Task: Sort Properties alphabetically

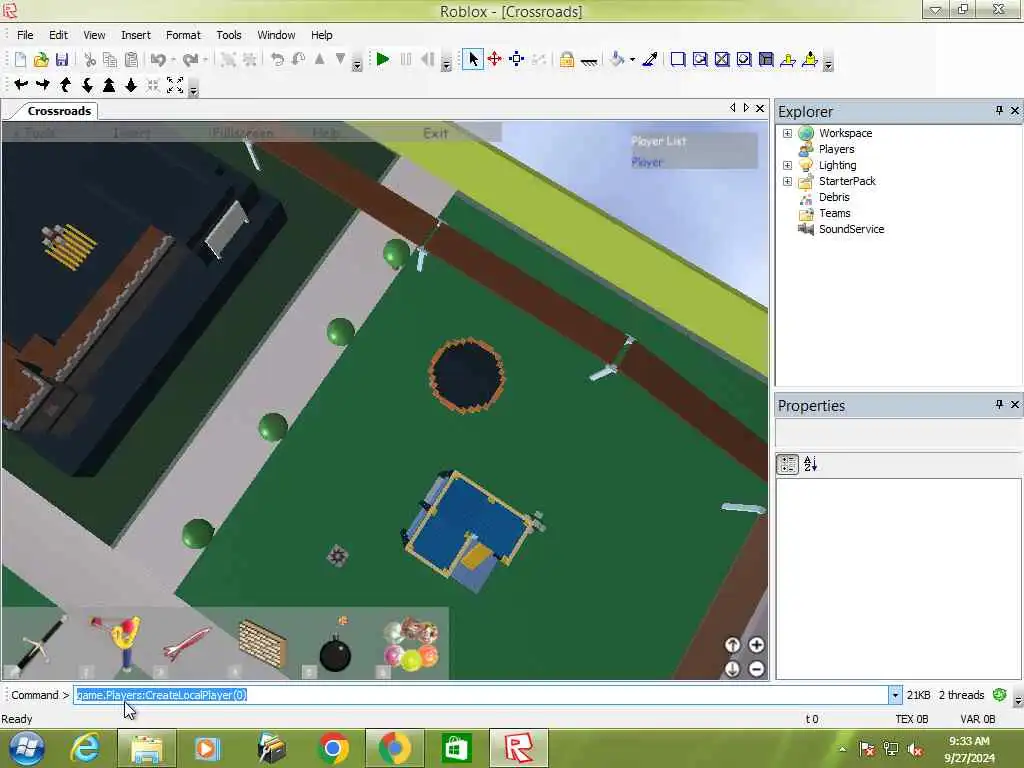Action: tap(810, 464)
